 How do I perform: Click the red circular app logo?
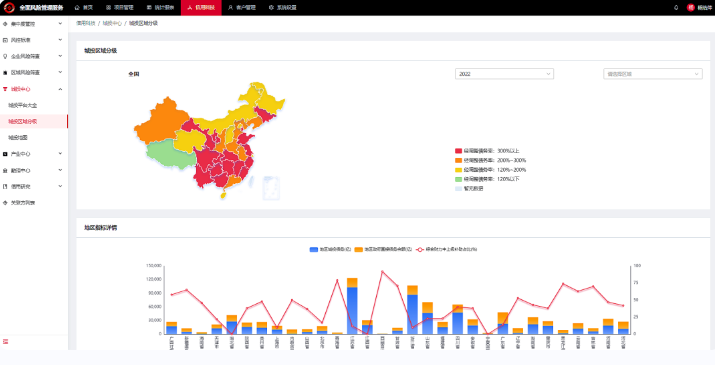[9, 8]
